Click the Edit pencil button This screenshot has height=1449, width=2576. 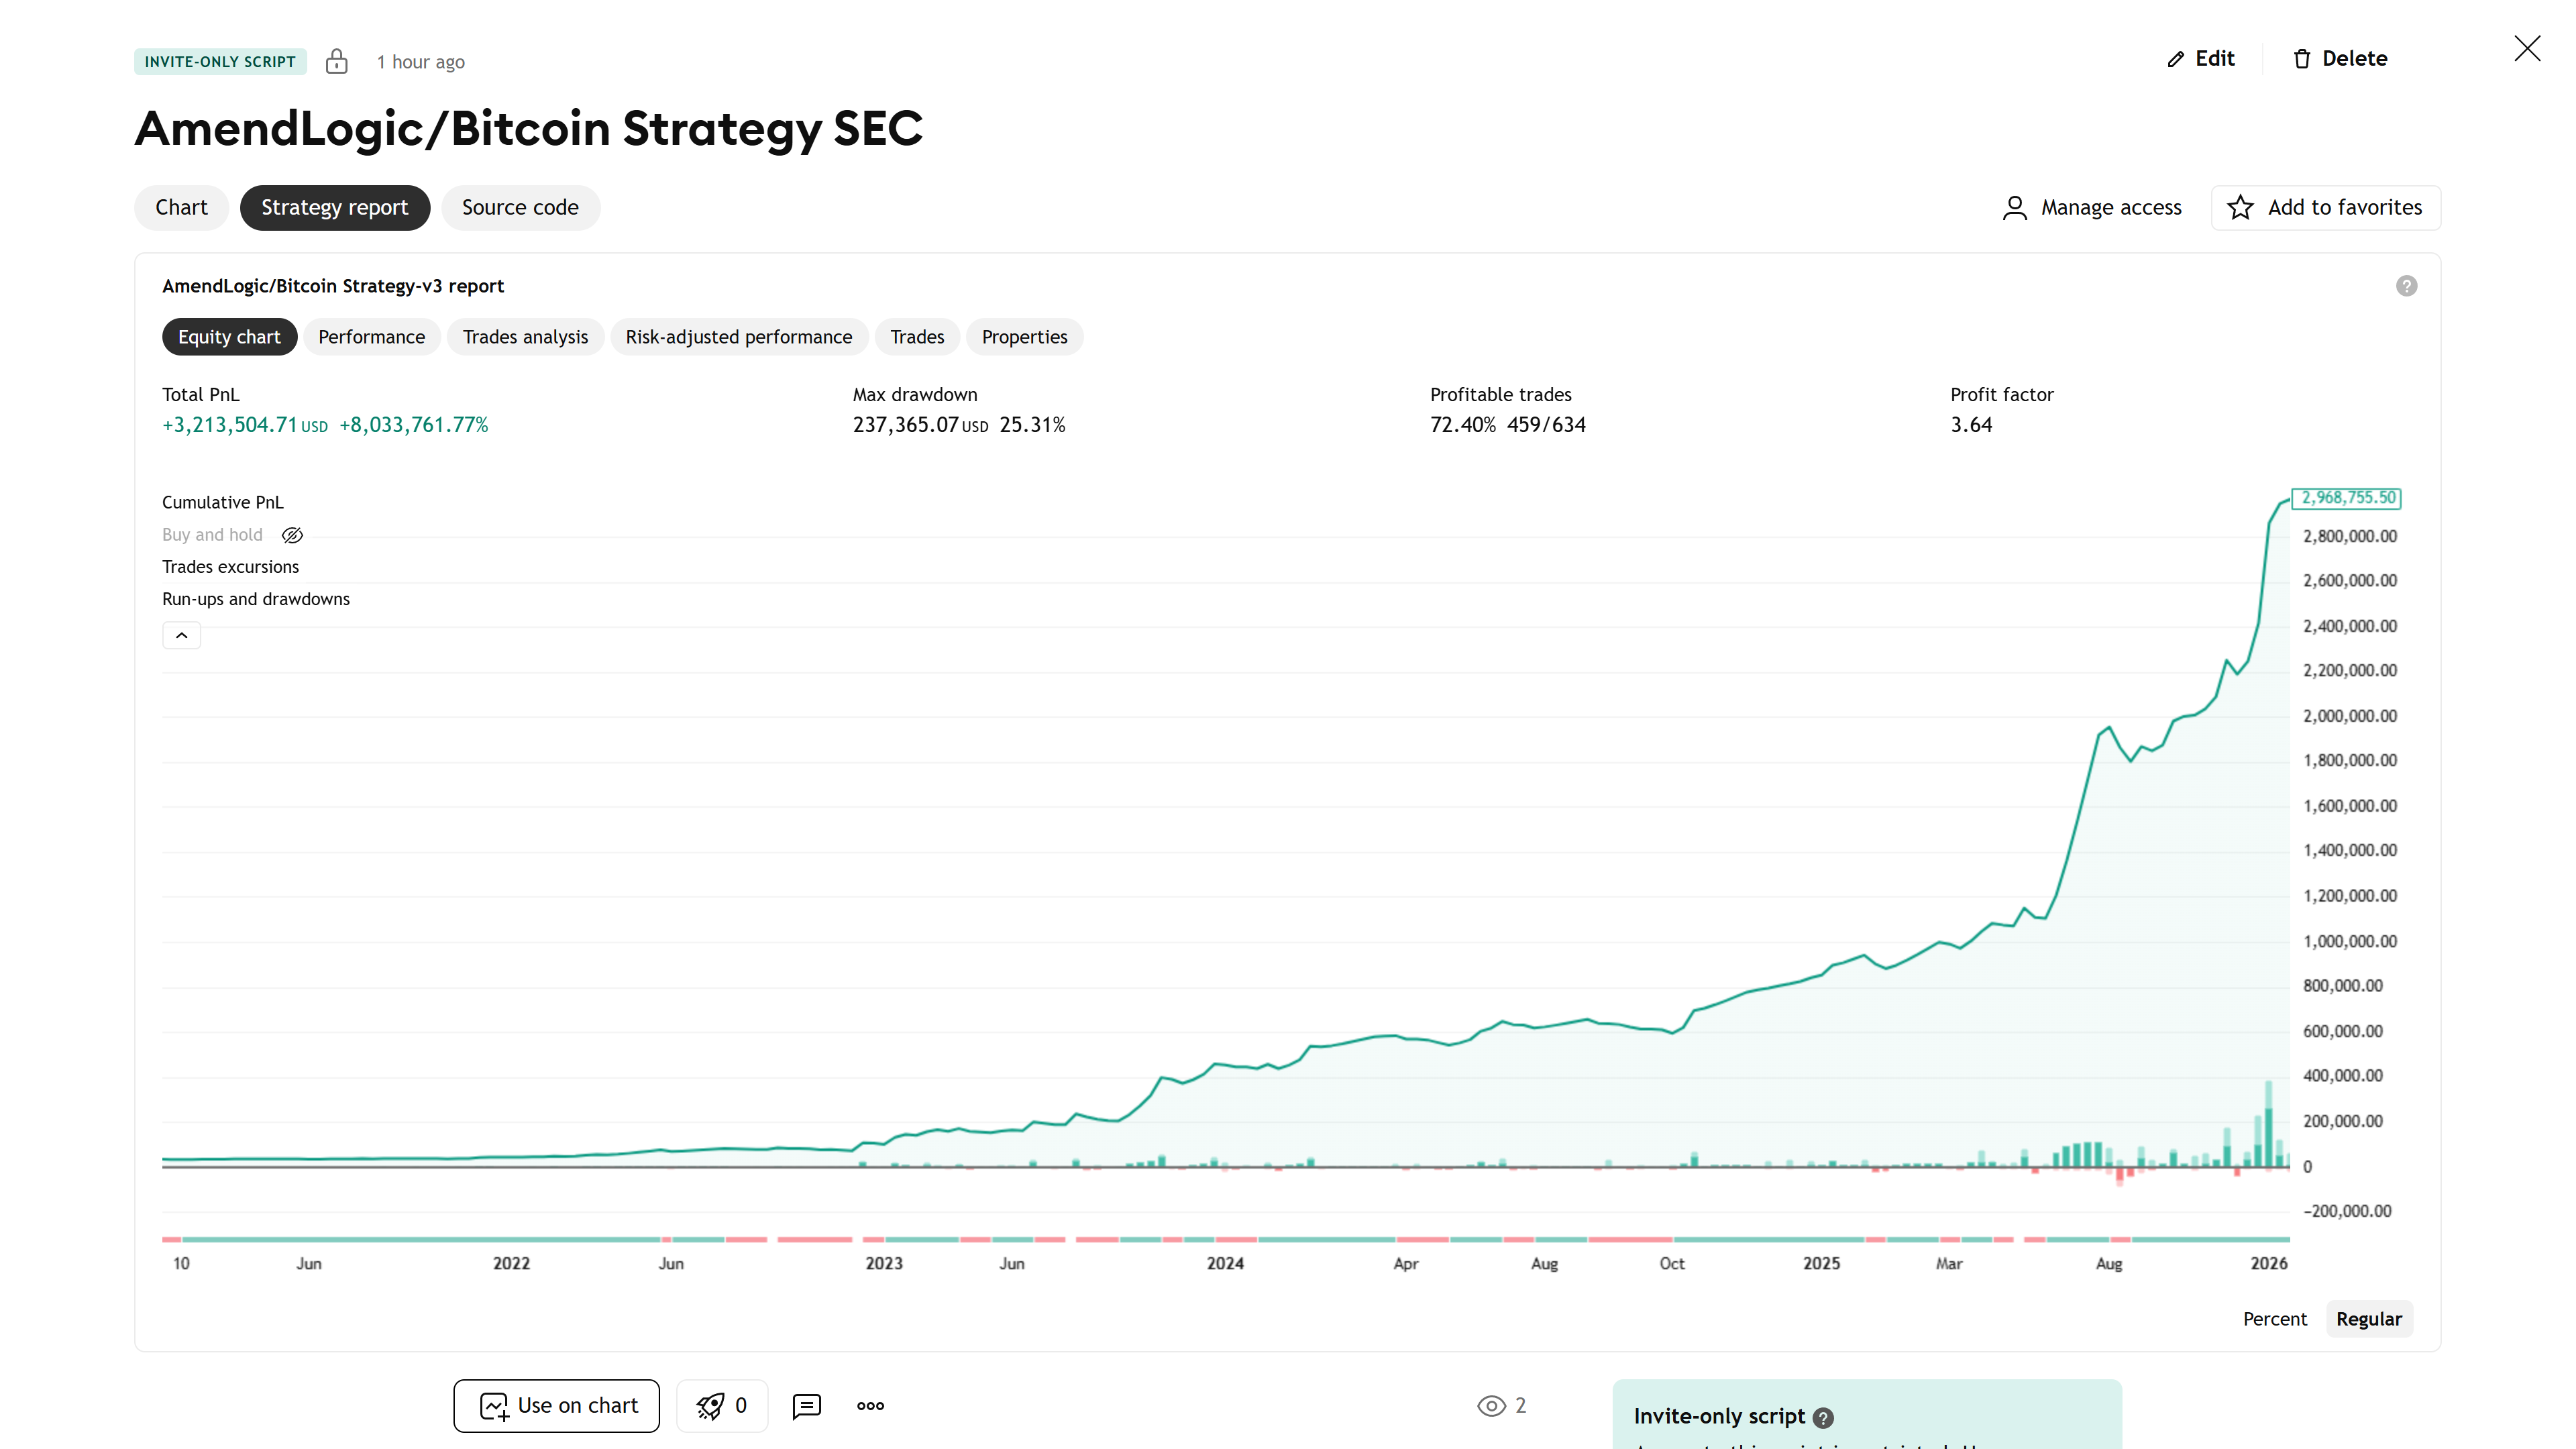coord(2200,59)
